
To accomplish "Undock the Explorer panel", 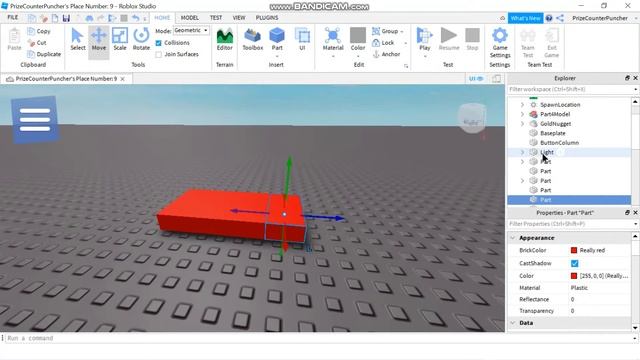I will 627,78.
